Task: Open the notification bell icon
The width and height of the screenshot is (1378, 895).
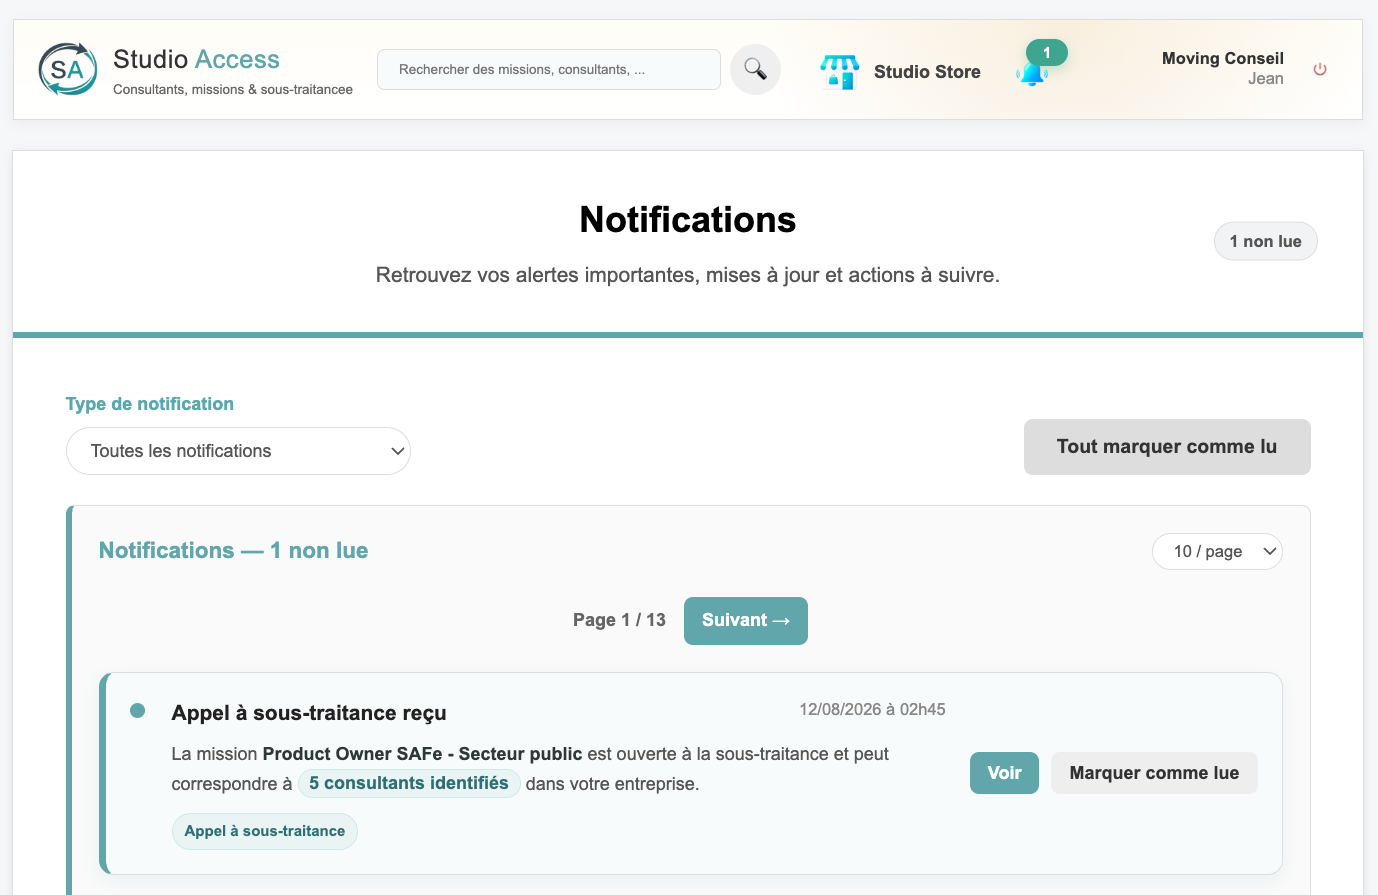Action: pos(1032,73)
